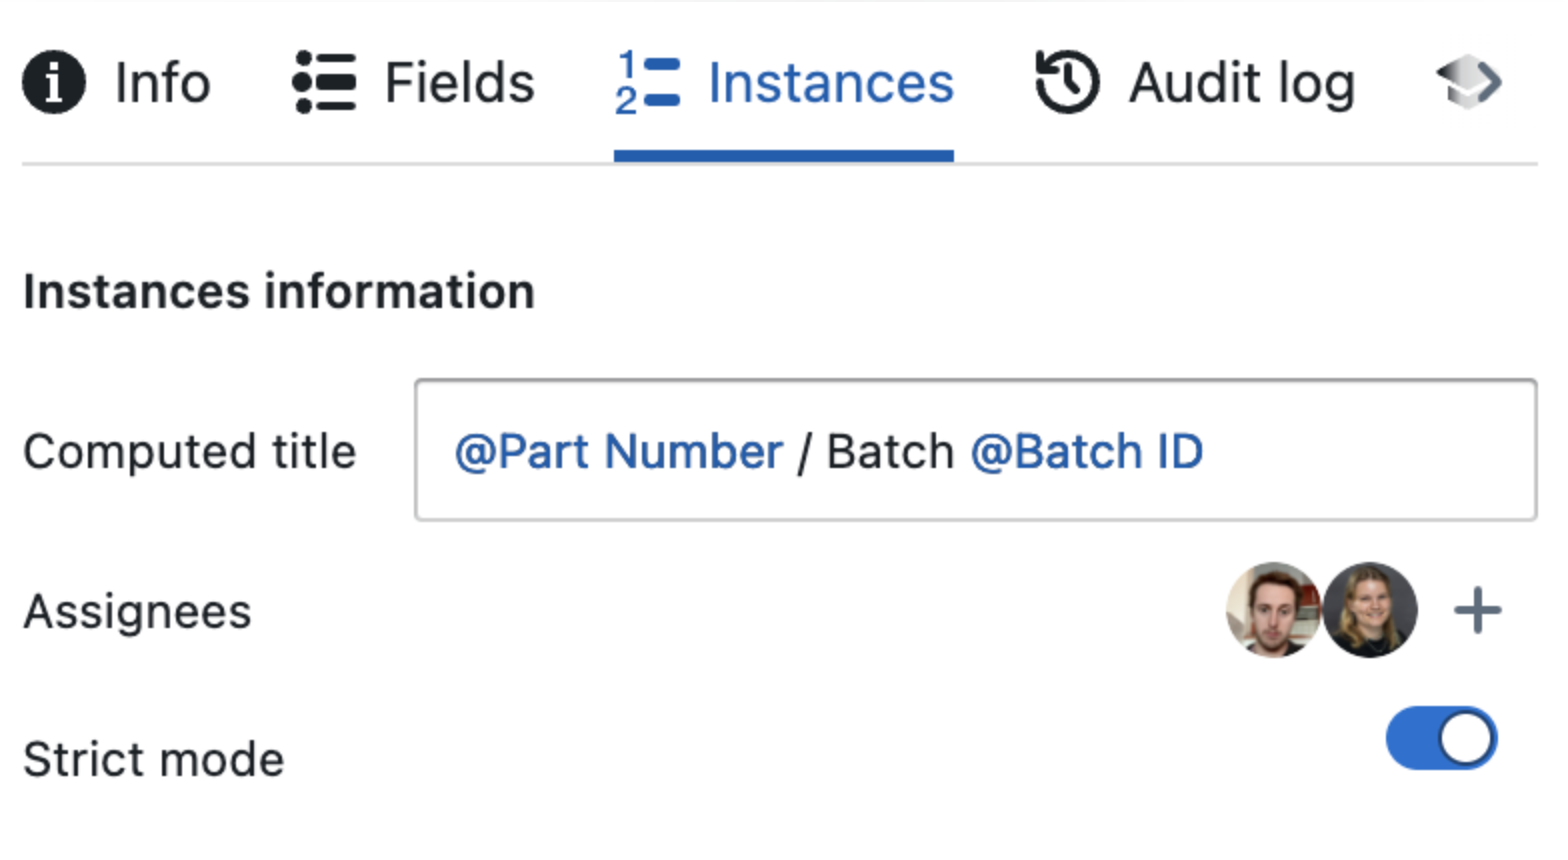Click the @Part Number mention token
1568x860 pixels.
[x=619, y=452]
